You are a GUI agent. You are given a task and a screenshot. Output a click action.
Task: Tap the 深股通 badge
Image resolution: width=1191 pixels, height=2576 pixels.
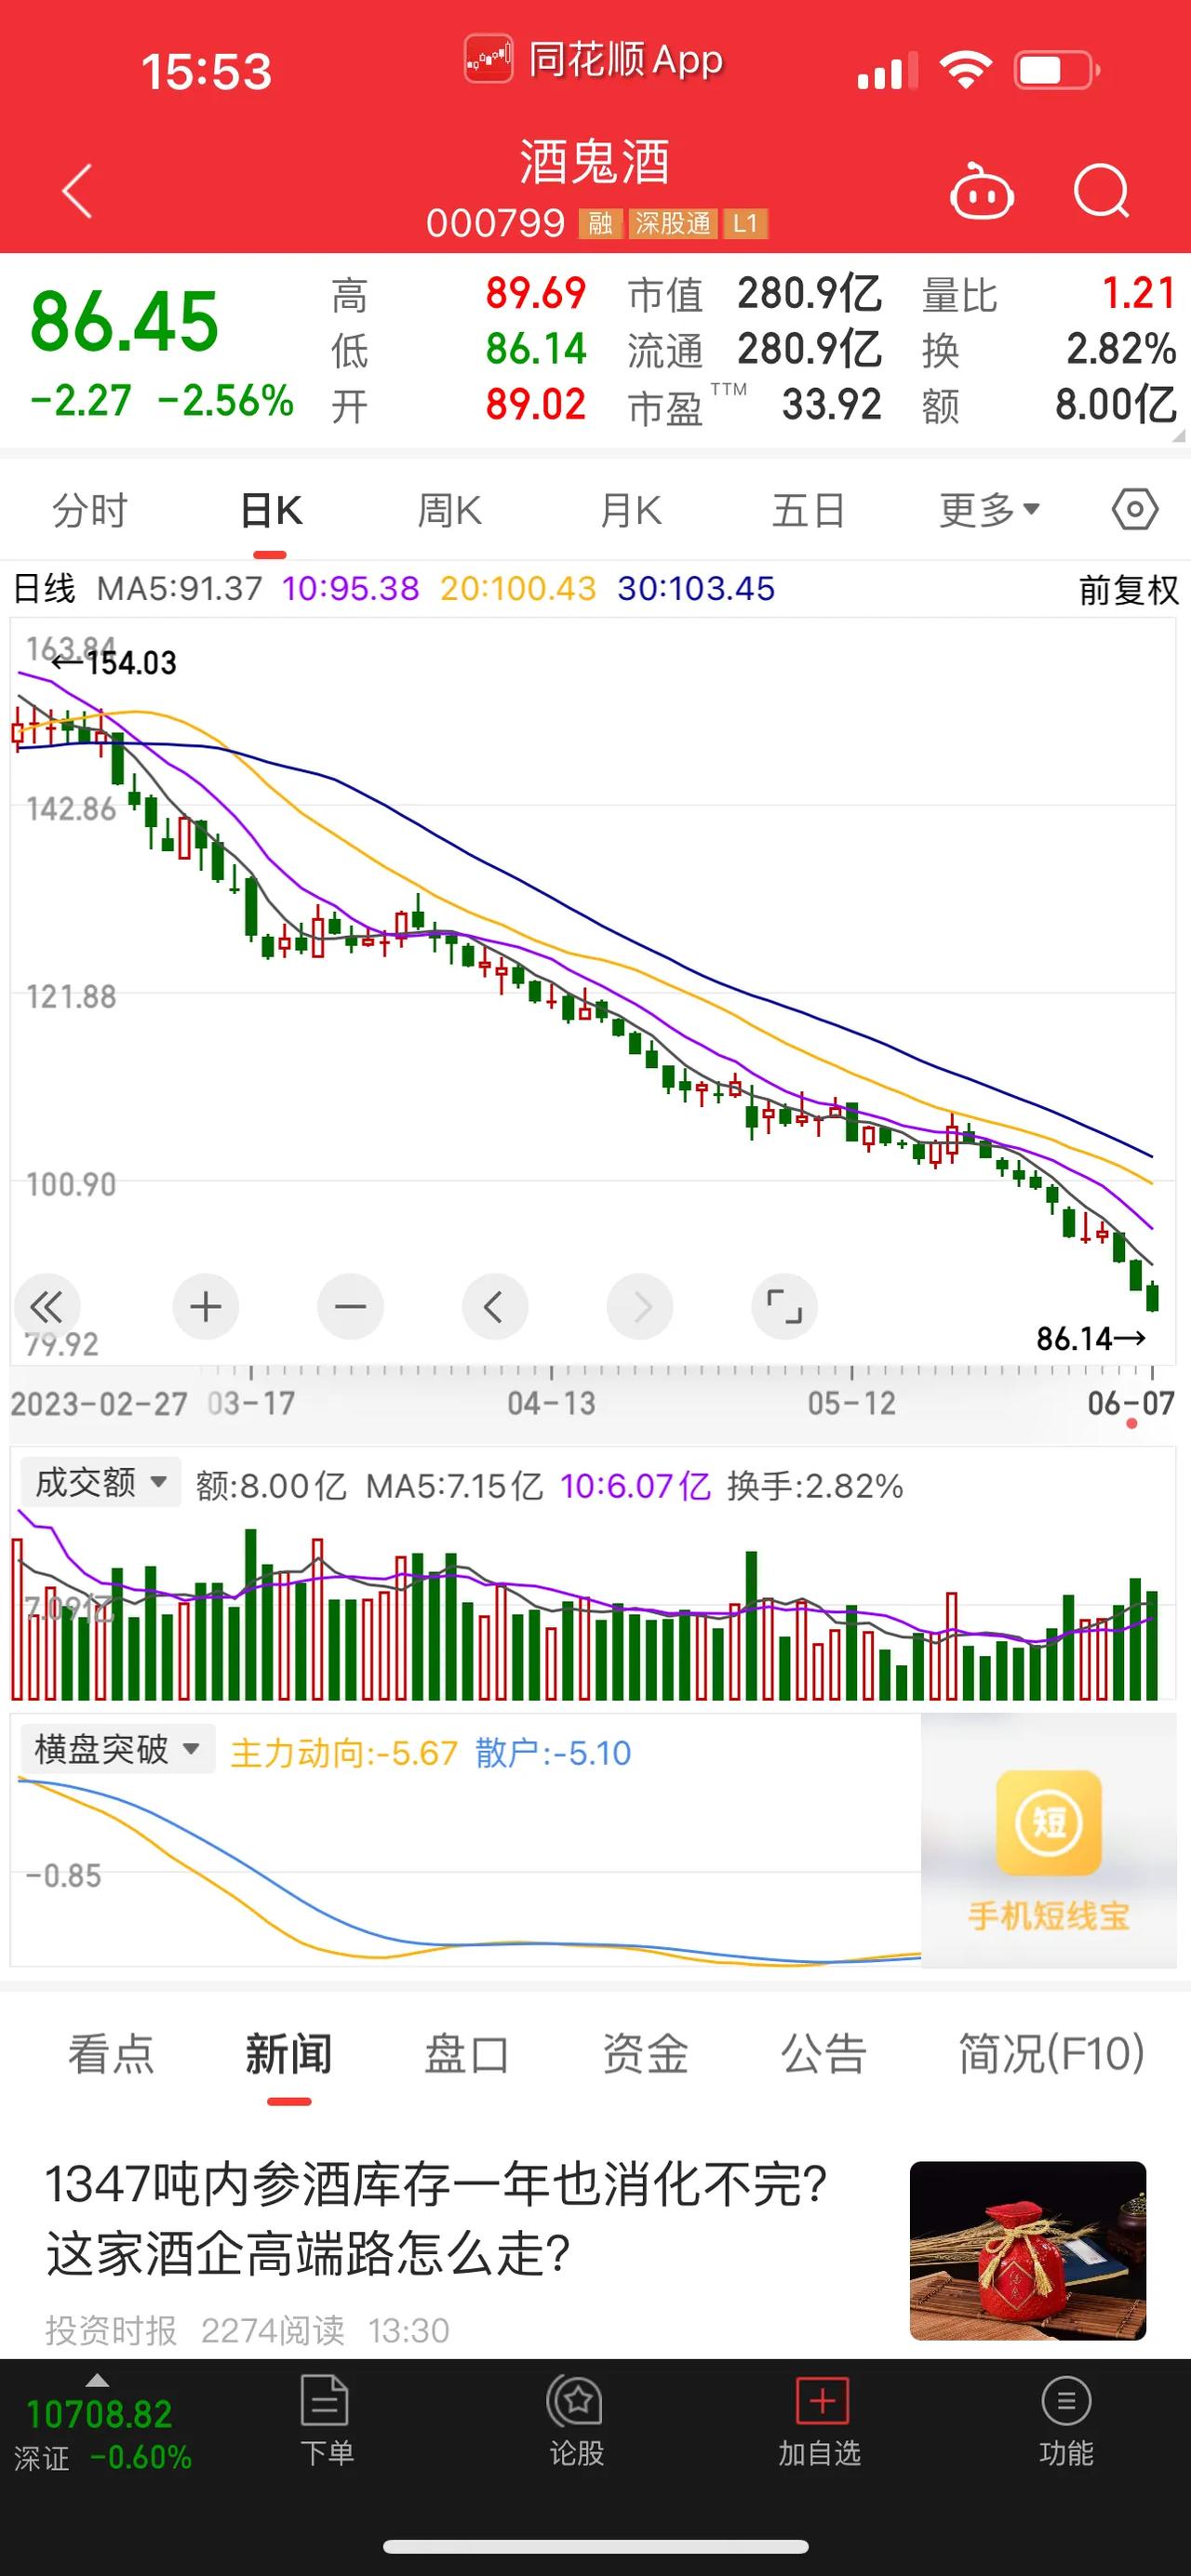click(x=673, y=223)
